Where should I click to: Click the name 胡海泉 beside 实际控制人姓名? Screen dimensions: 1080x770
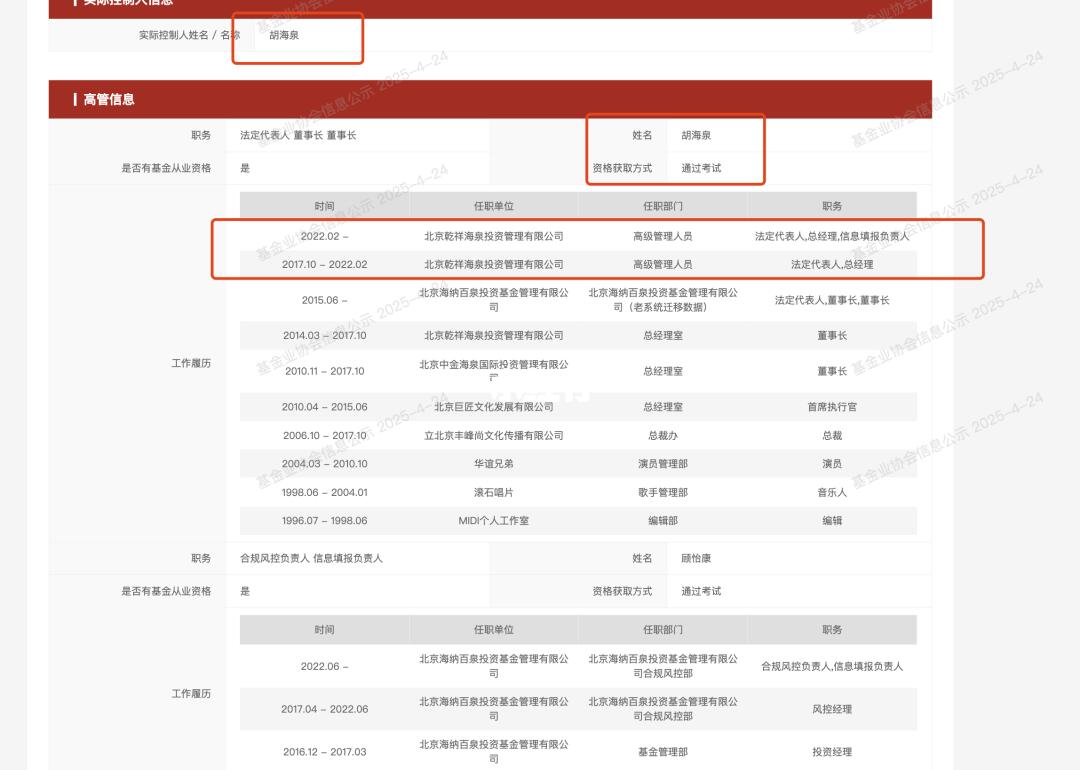tap(284, 35)
